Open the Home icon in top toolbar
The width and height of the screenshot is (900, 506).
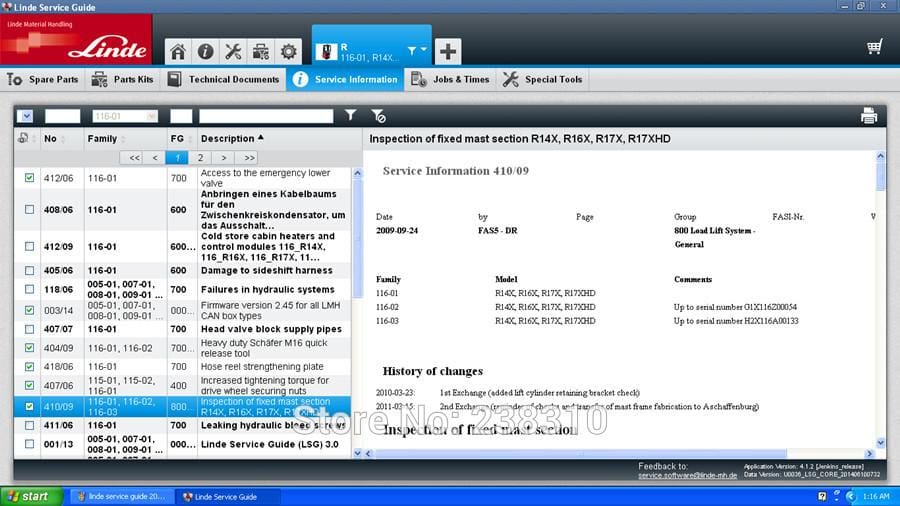click(x=178, y=52)
